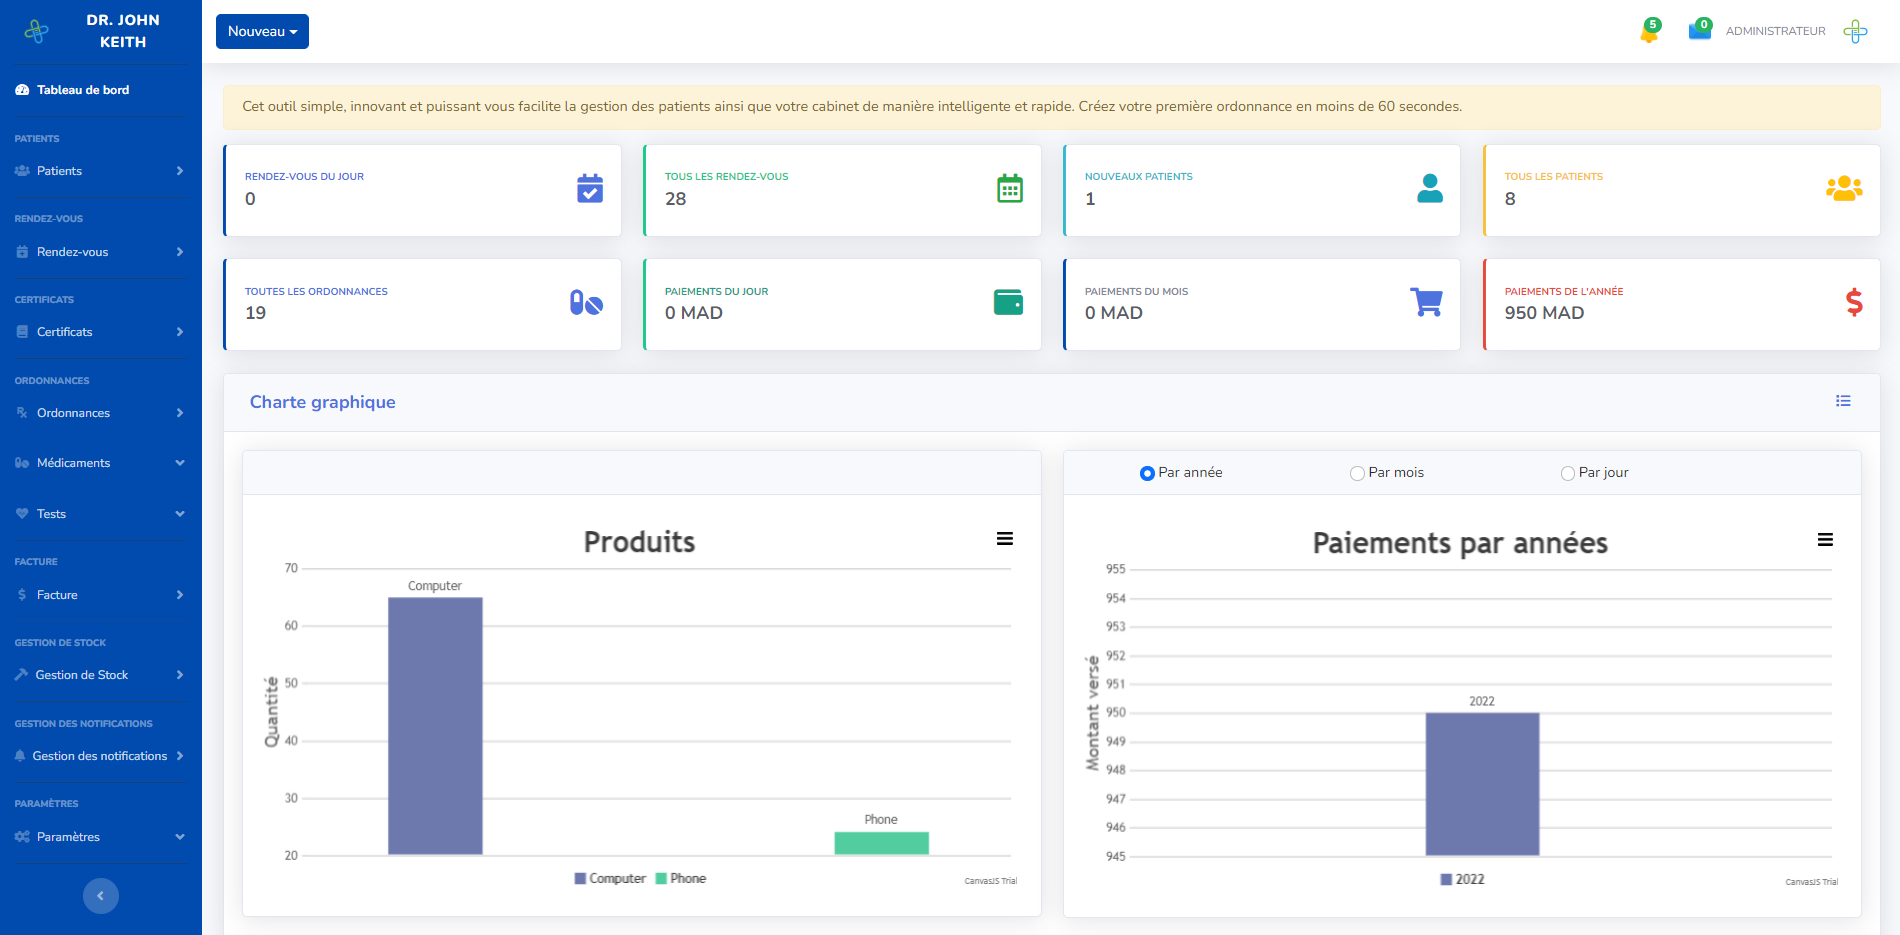The image size is (1900, 935).
Task: Open the messages envelope icon
Action: pyautogui.click(x=1699, y=31)
